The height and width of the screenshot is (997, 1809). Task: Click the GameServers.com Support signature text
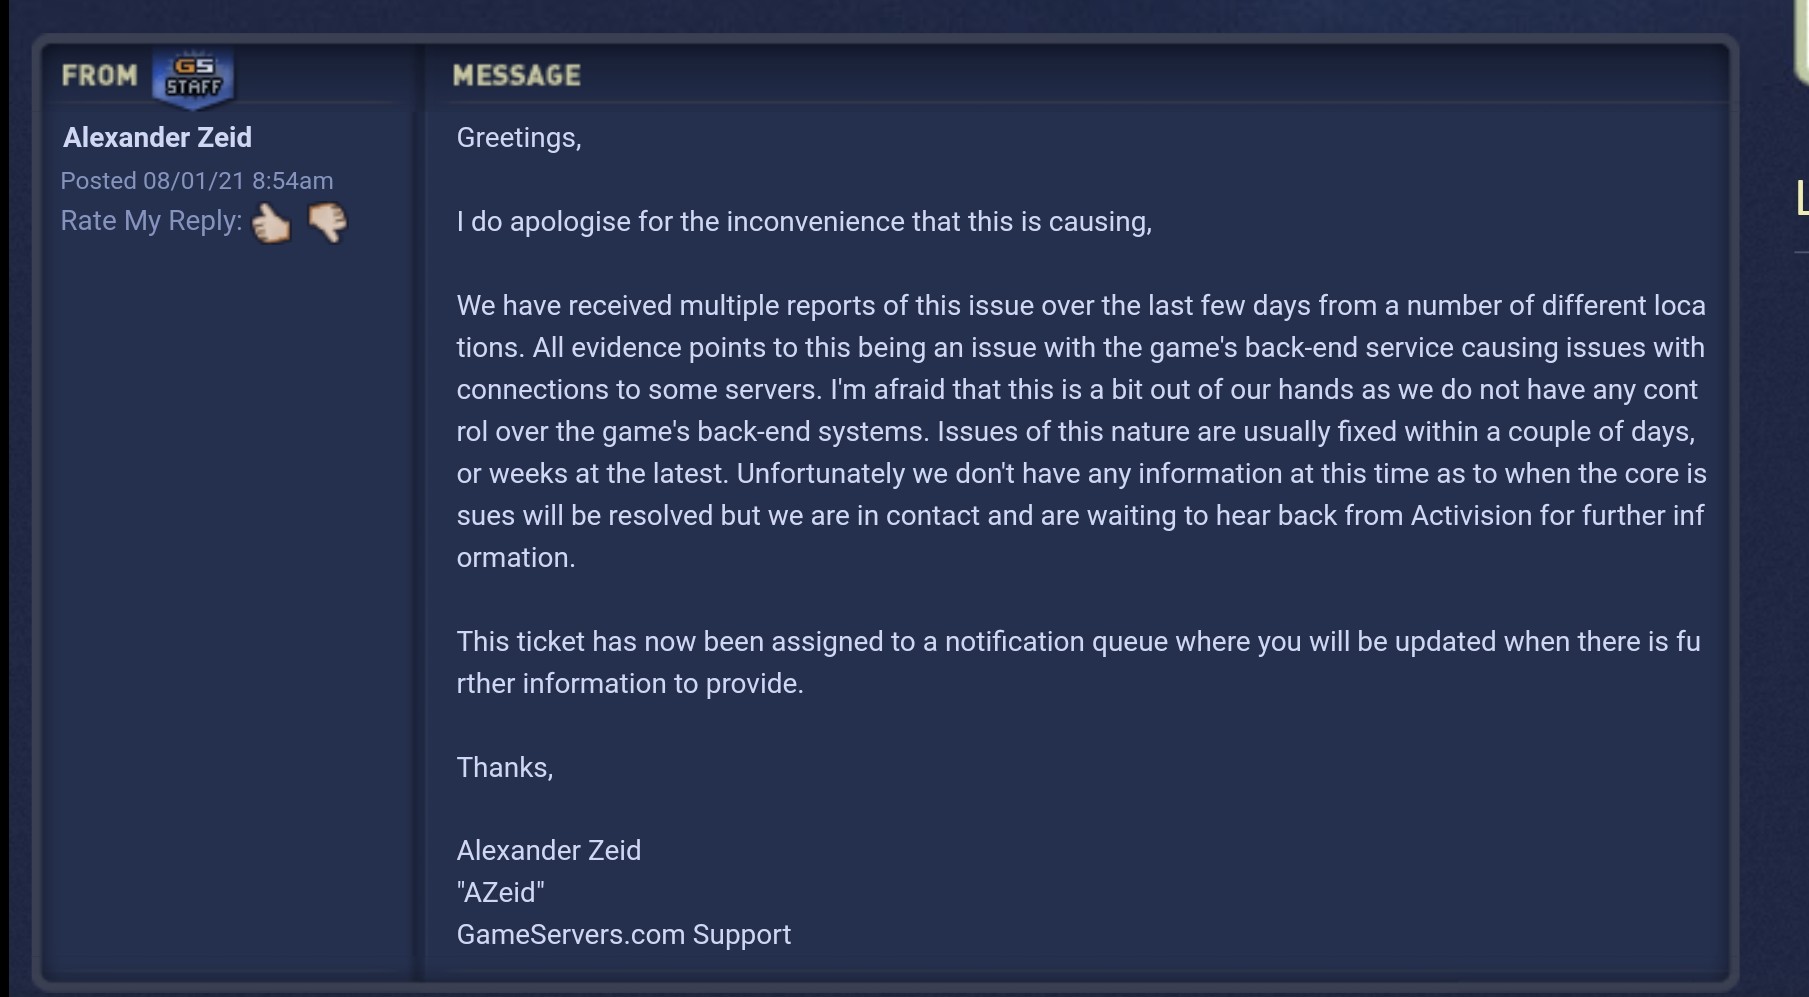point(623,935)
